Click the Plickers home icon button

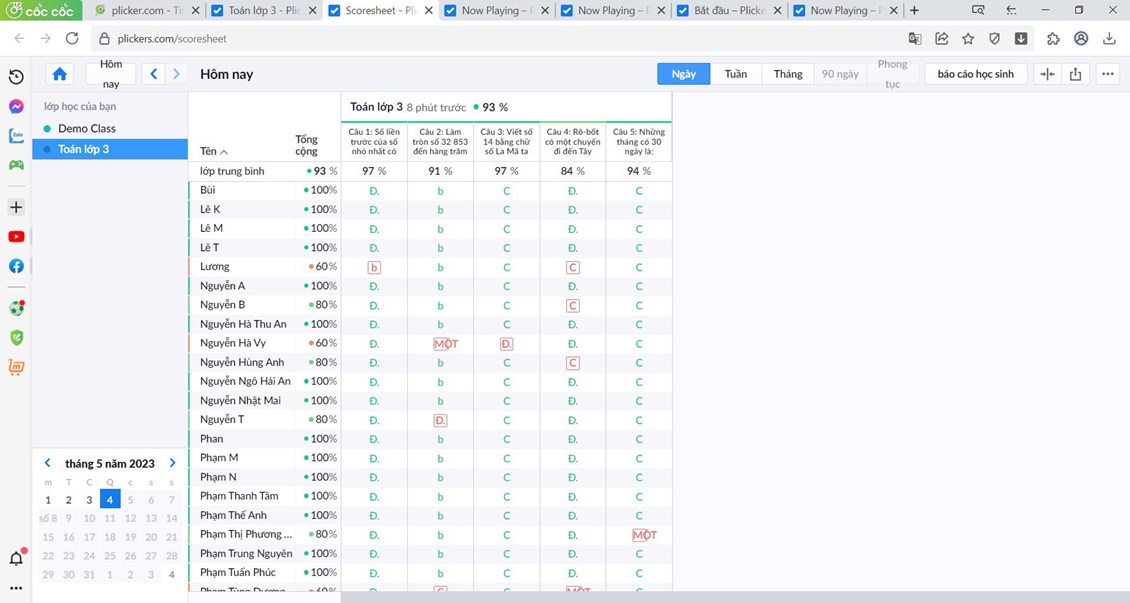pyautogui.click(x=60, y=74)
